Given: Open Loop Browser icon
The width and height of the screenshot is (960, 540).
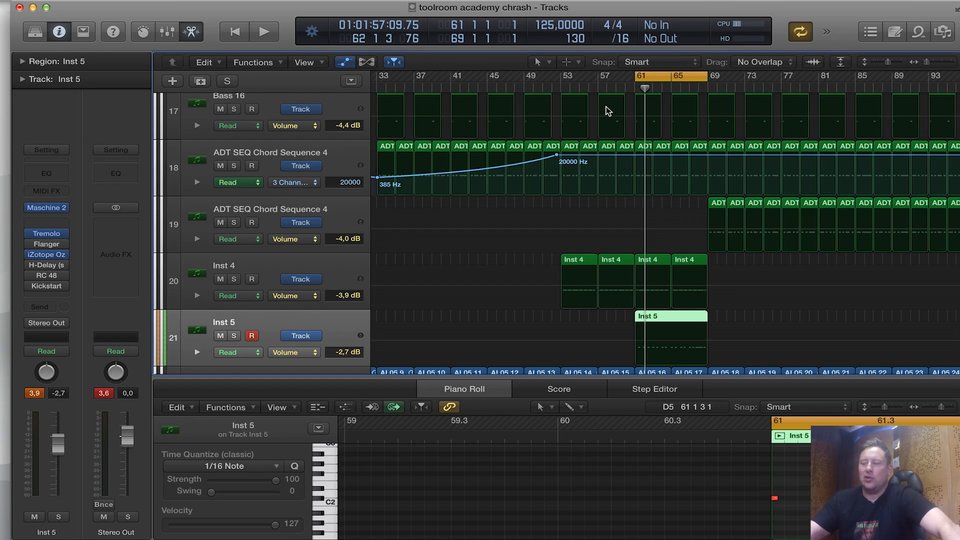Looking at the screenshot, I should coord(918,32).
